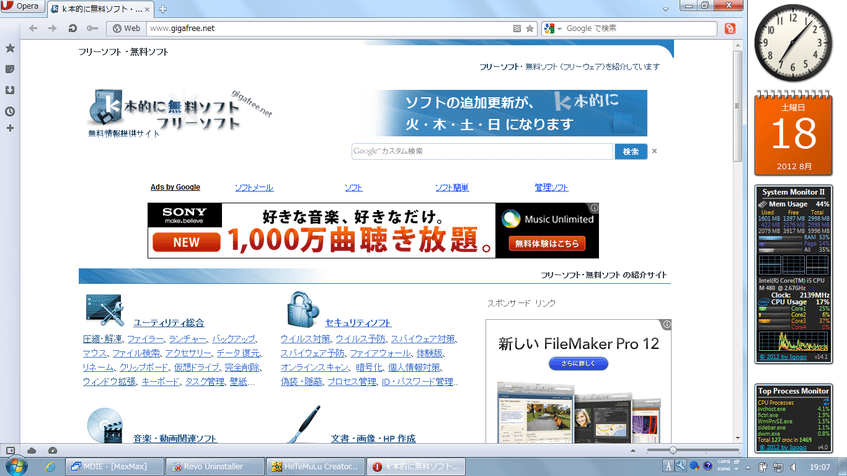
Task: Click AdChoices icon on FileMaker ad
Action: point(667,324)
